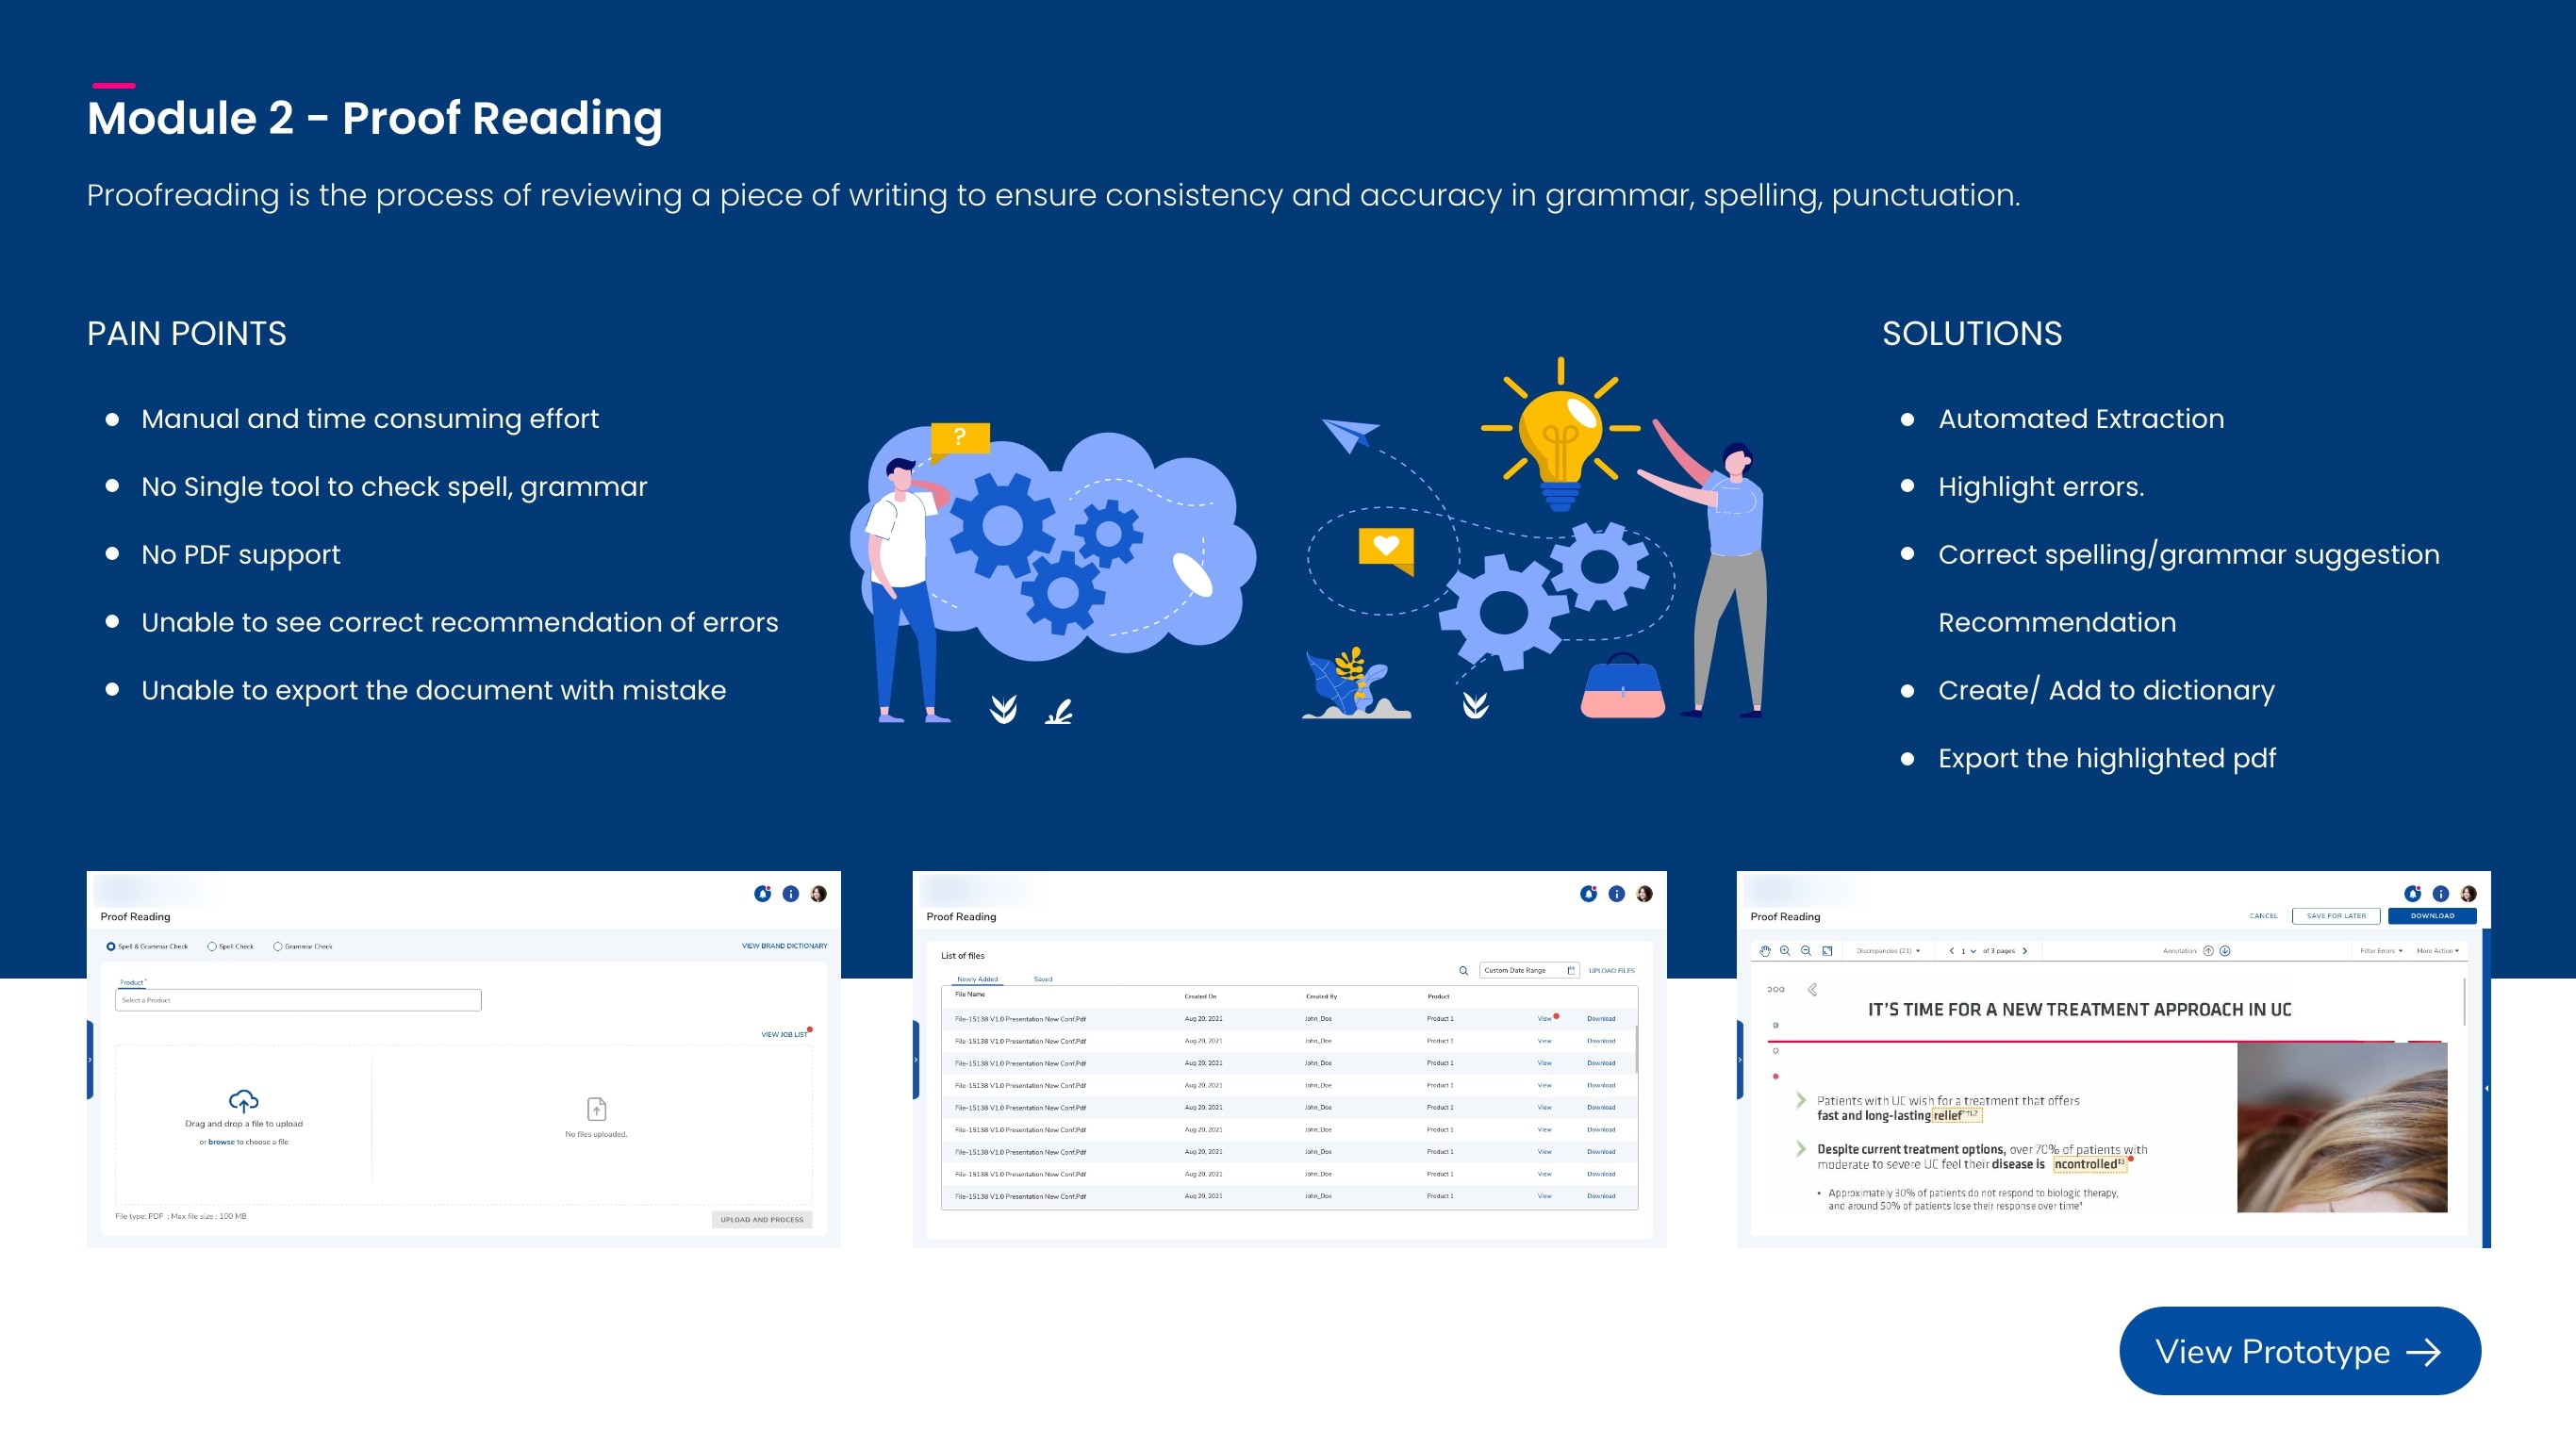2576x1448 pixels.
Task: Click the cloud upload icon in drop area
Action: point(243,1101)
